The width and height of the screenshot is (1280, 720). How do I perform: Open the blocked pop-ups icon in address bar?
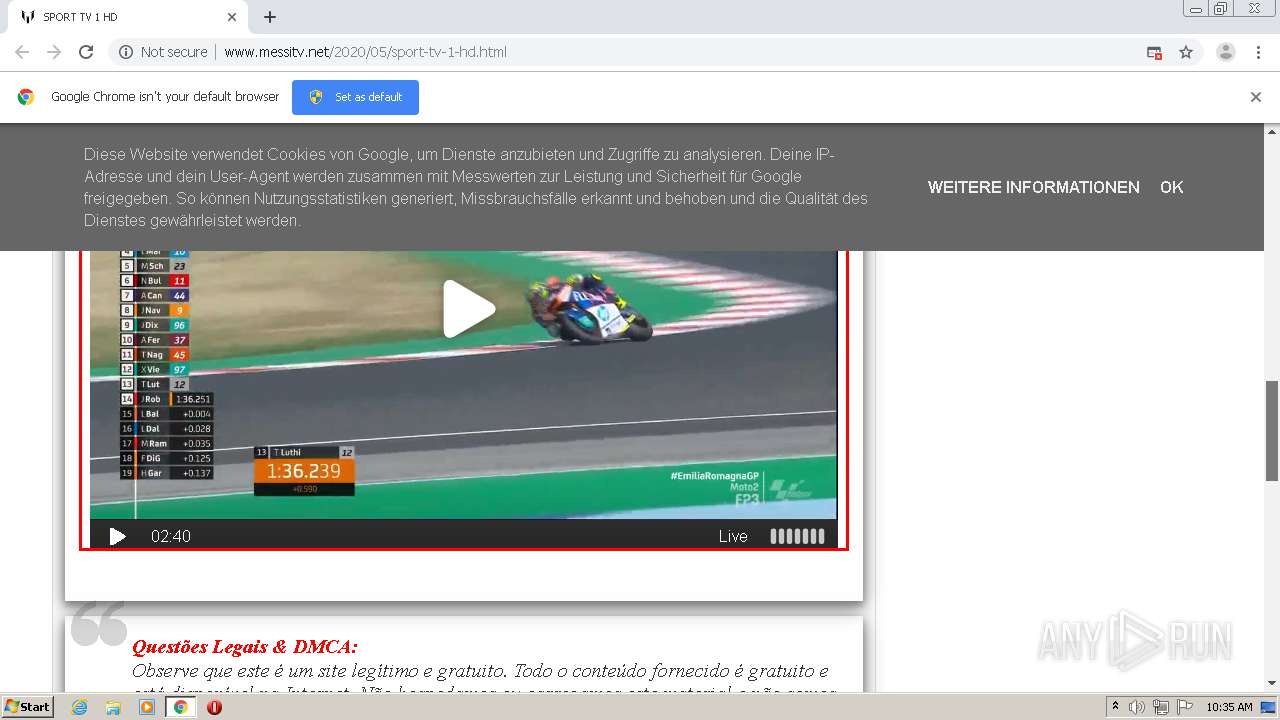click(1154, 52)
